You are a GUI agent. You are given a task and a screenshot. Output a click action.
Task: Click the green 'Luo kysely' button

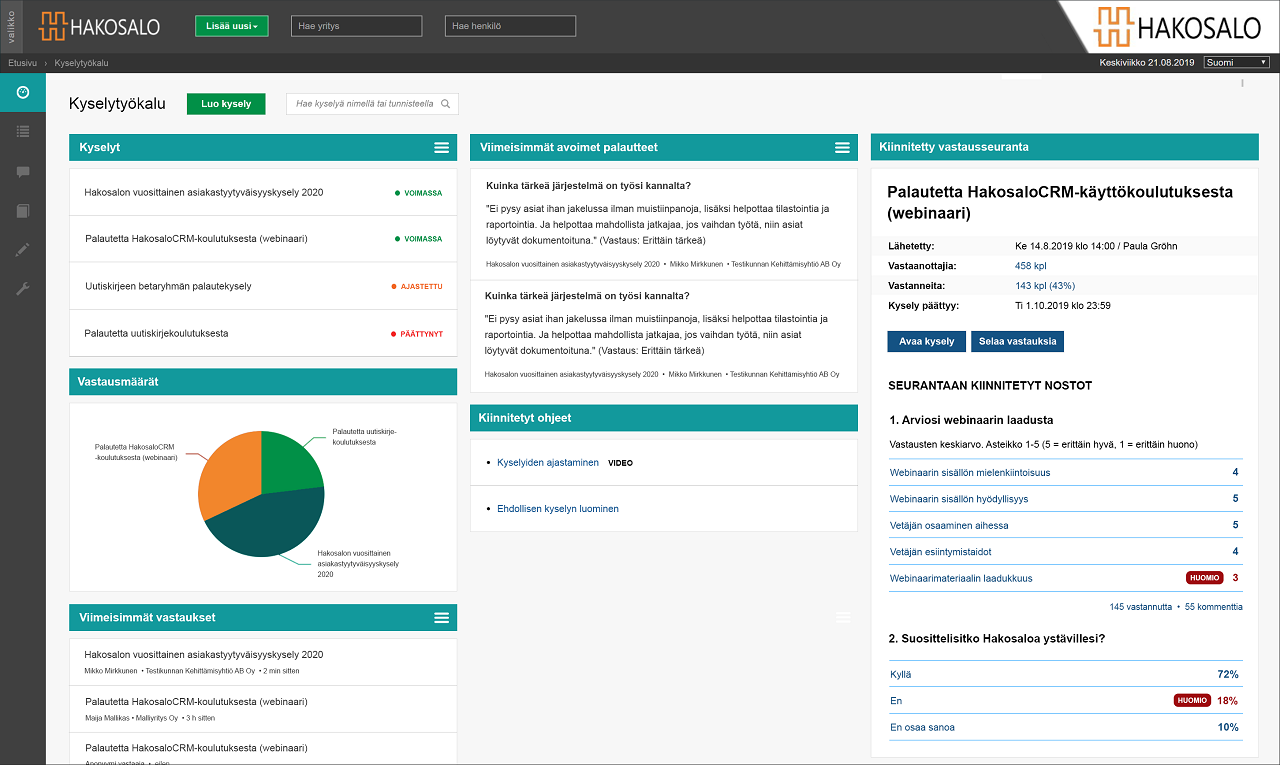226,103
